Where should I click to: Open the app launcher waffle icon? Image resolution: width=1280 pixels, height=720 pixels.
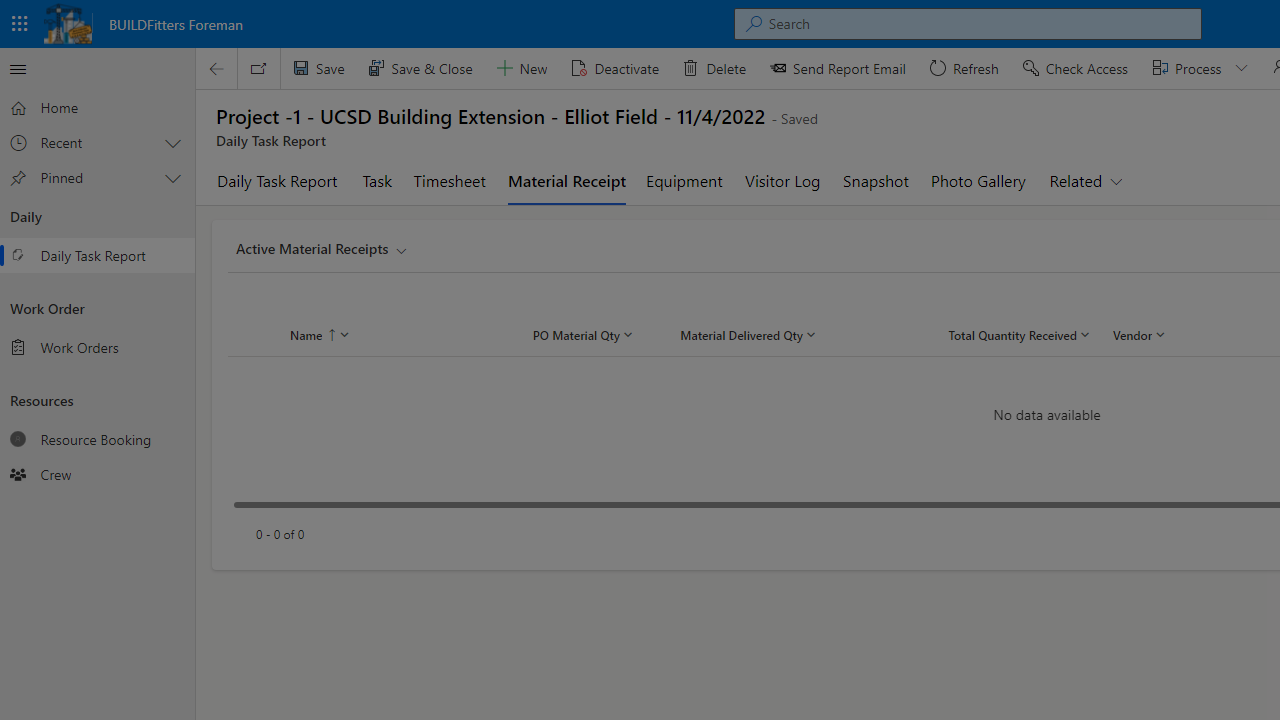(x=19, y=24)
